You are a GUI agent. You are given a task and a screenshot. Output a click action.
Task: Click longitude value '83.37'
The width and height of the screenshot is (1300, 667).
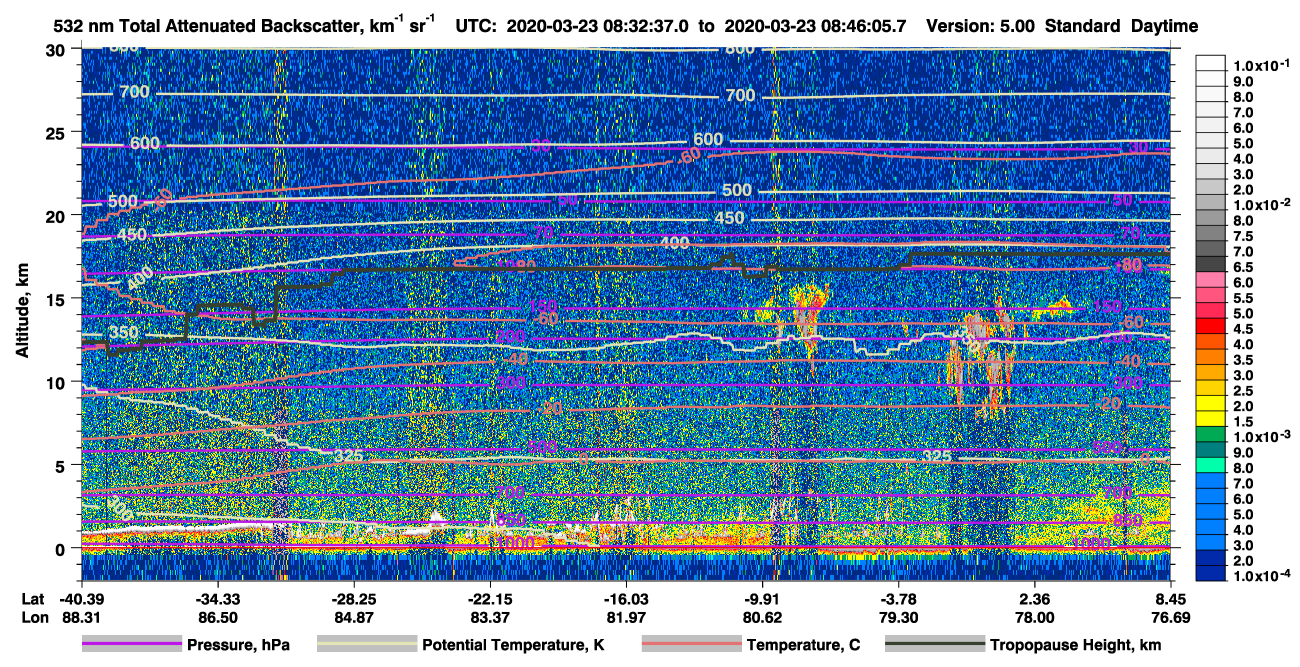[x=490, y=618]
